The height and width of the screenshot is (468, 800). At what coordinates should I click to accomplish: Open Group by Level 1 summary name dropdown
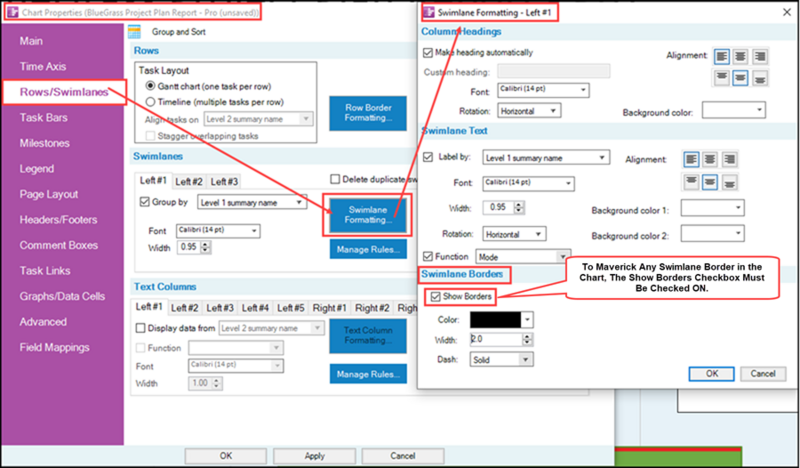252,203
